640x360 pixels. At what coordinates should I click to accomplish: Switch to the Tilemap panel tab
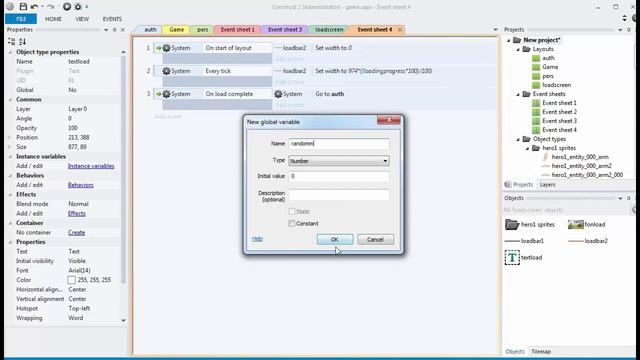tap(541, 351)
